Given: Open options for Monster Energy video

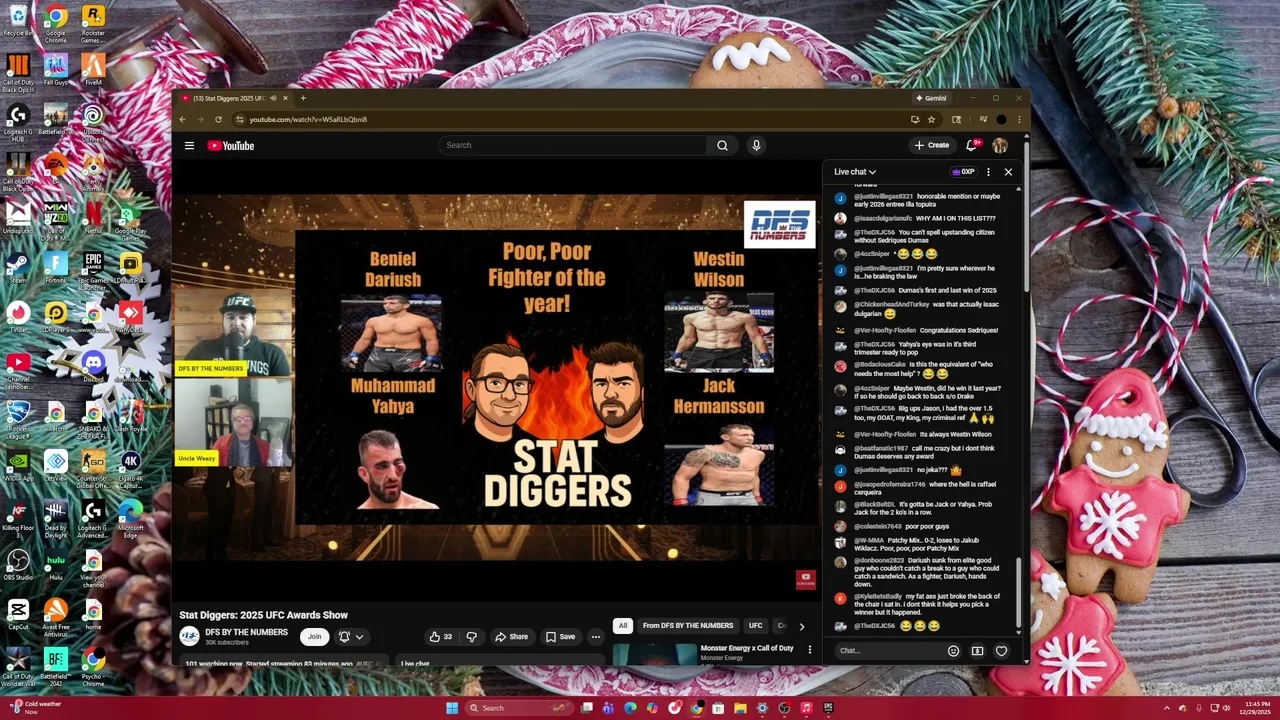Looking at the screenshot, I should tap(810, 650).
